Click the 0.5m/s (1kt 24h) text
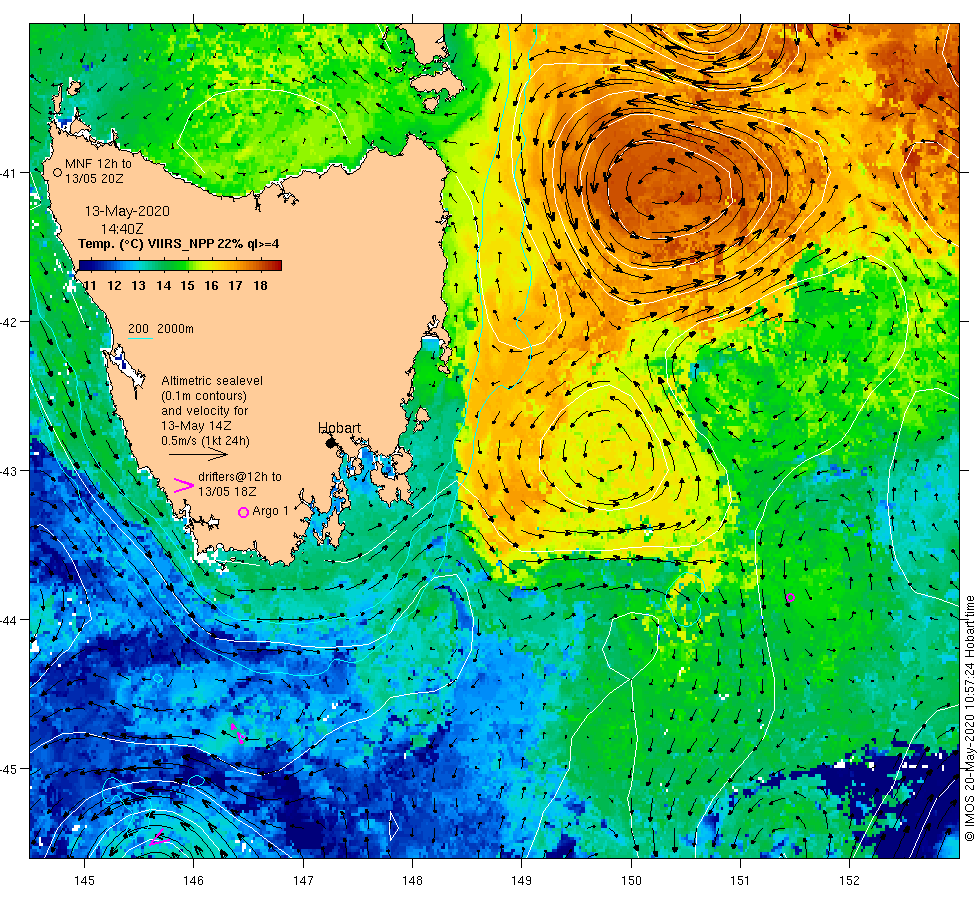The image size is (980, 900). pos(206,441)
